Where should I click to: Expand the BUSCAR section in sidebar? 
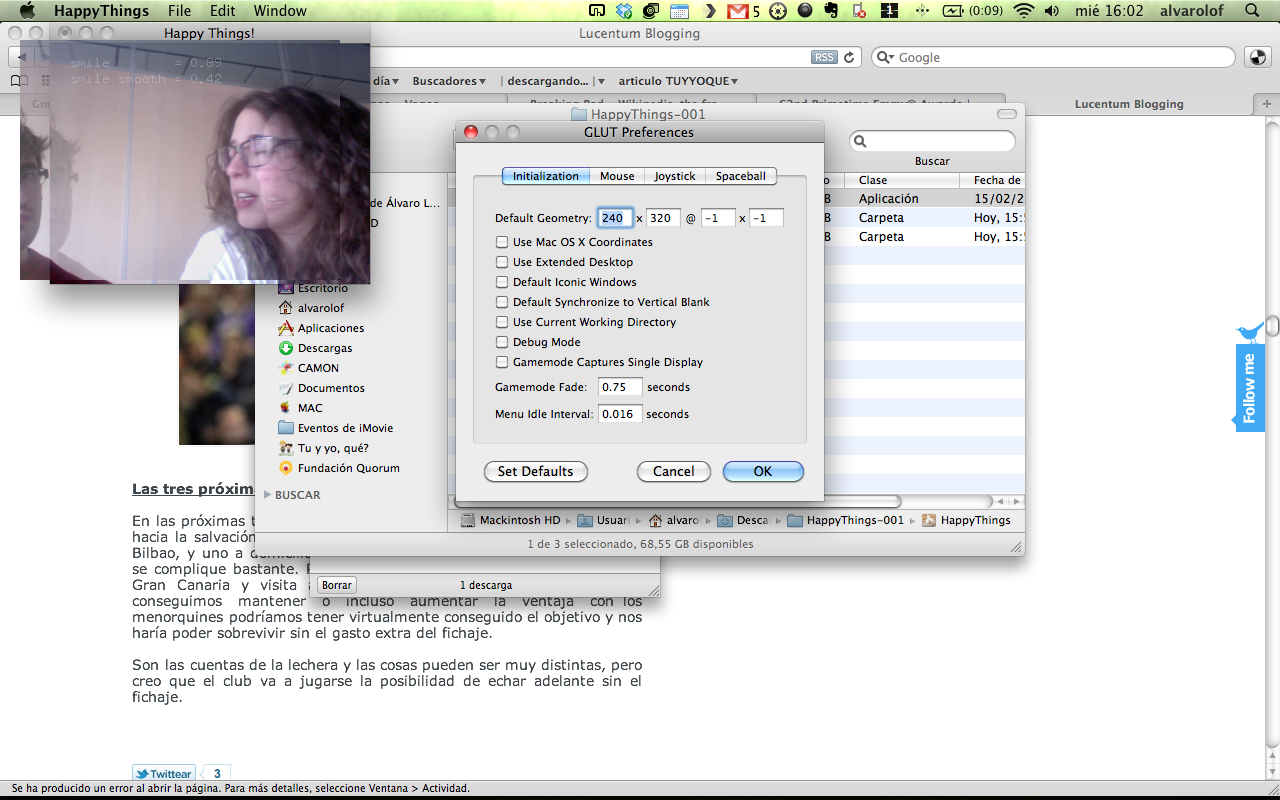[x=267, y=495]
